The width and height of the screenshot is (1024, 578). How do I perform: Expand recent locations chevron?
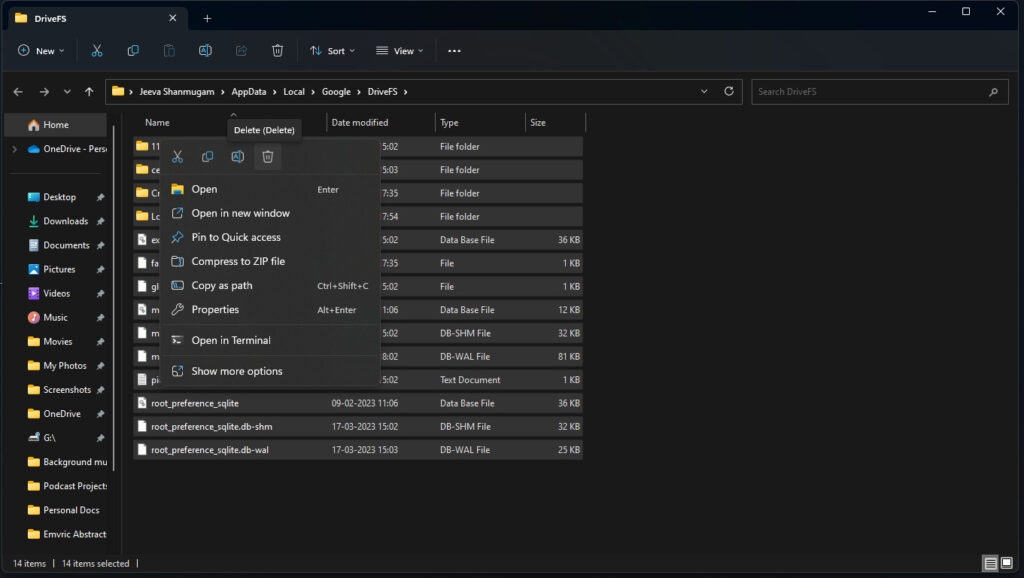67,92
